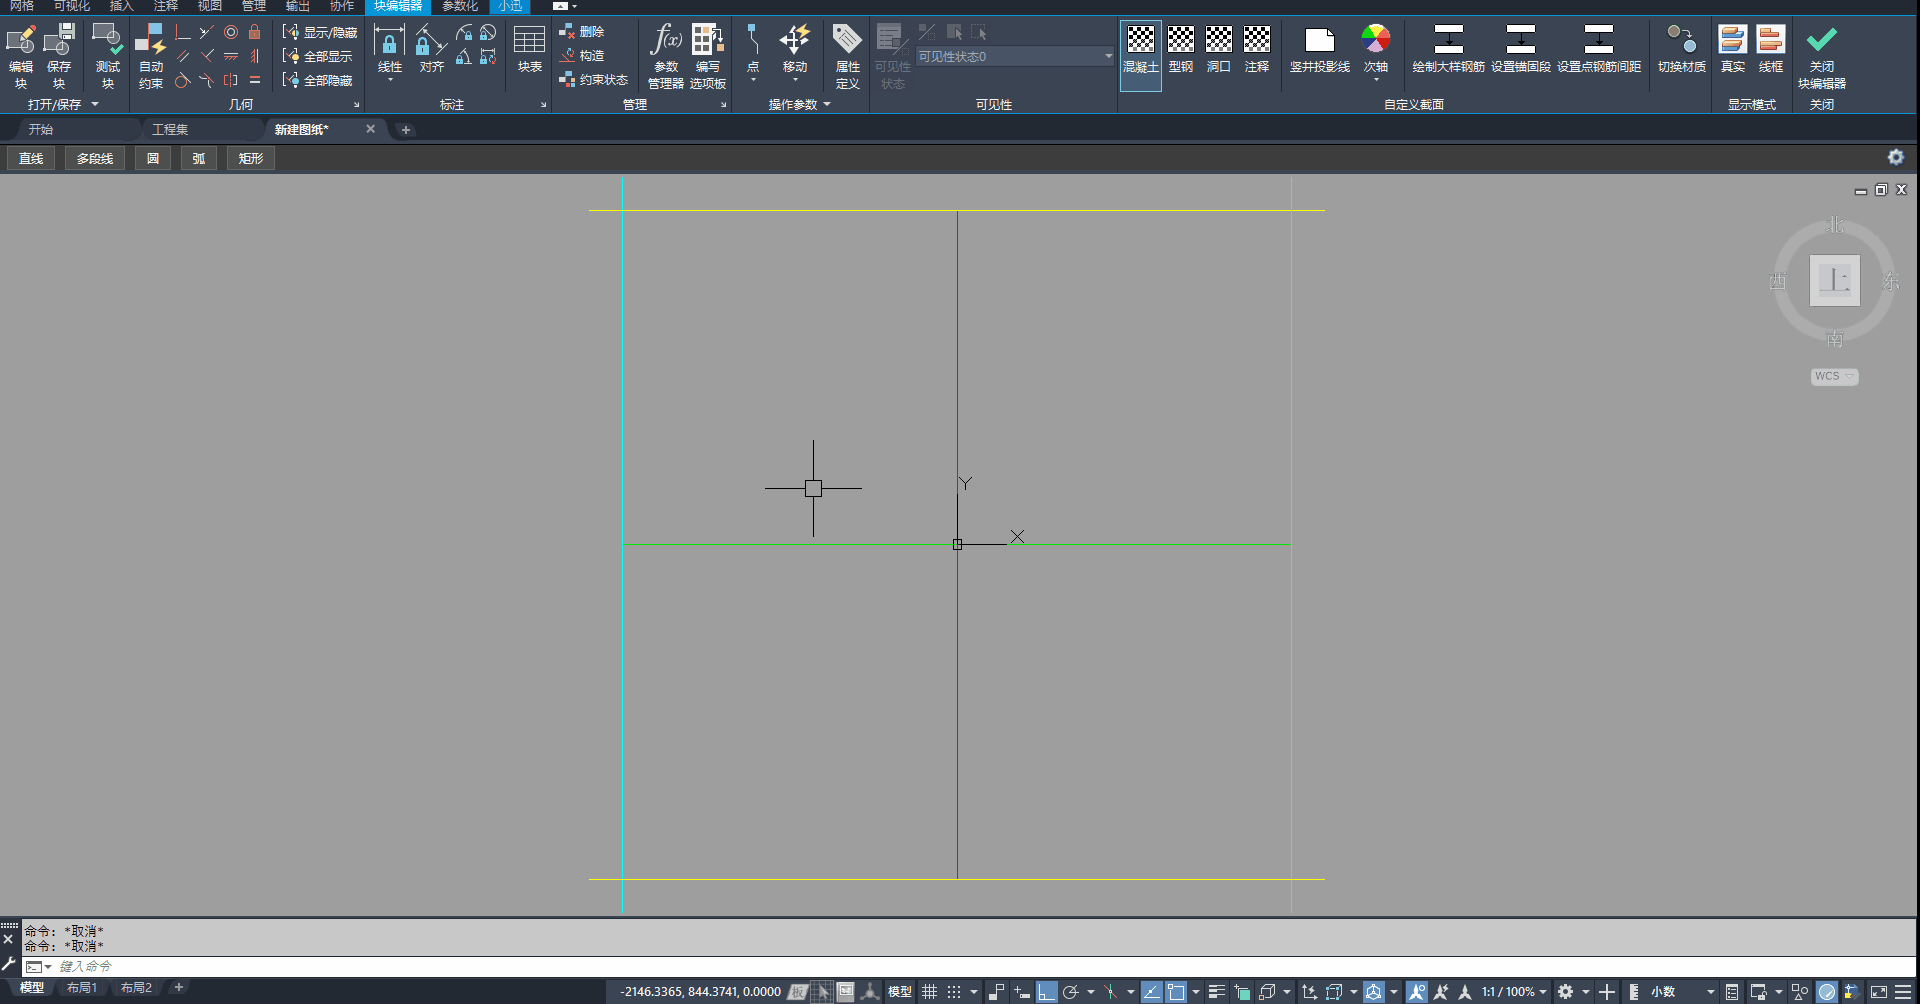The height and width of the screenshot is (1004, 1920).
Task: Click the Polyline (多段线) button
Action: pyautogui.click(x=95, y=158)
